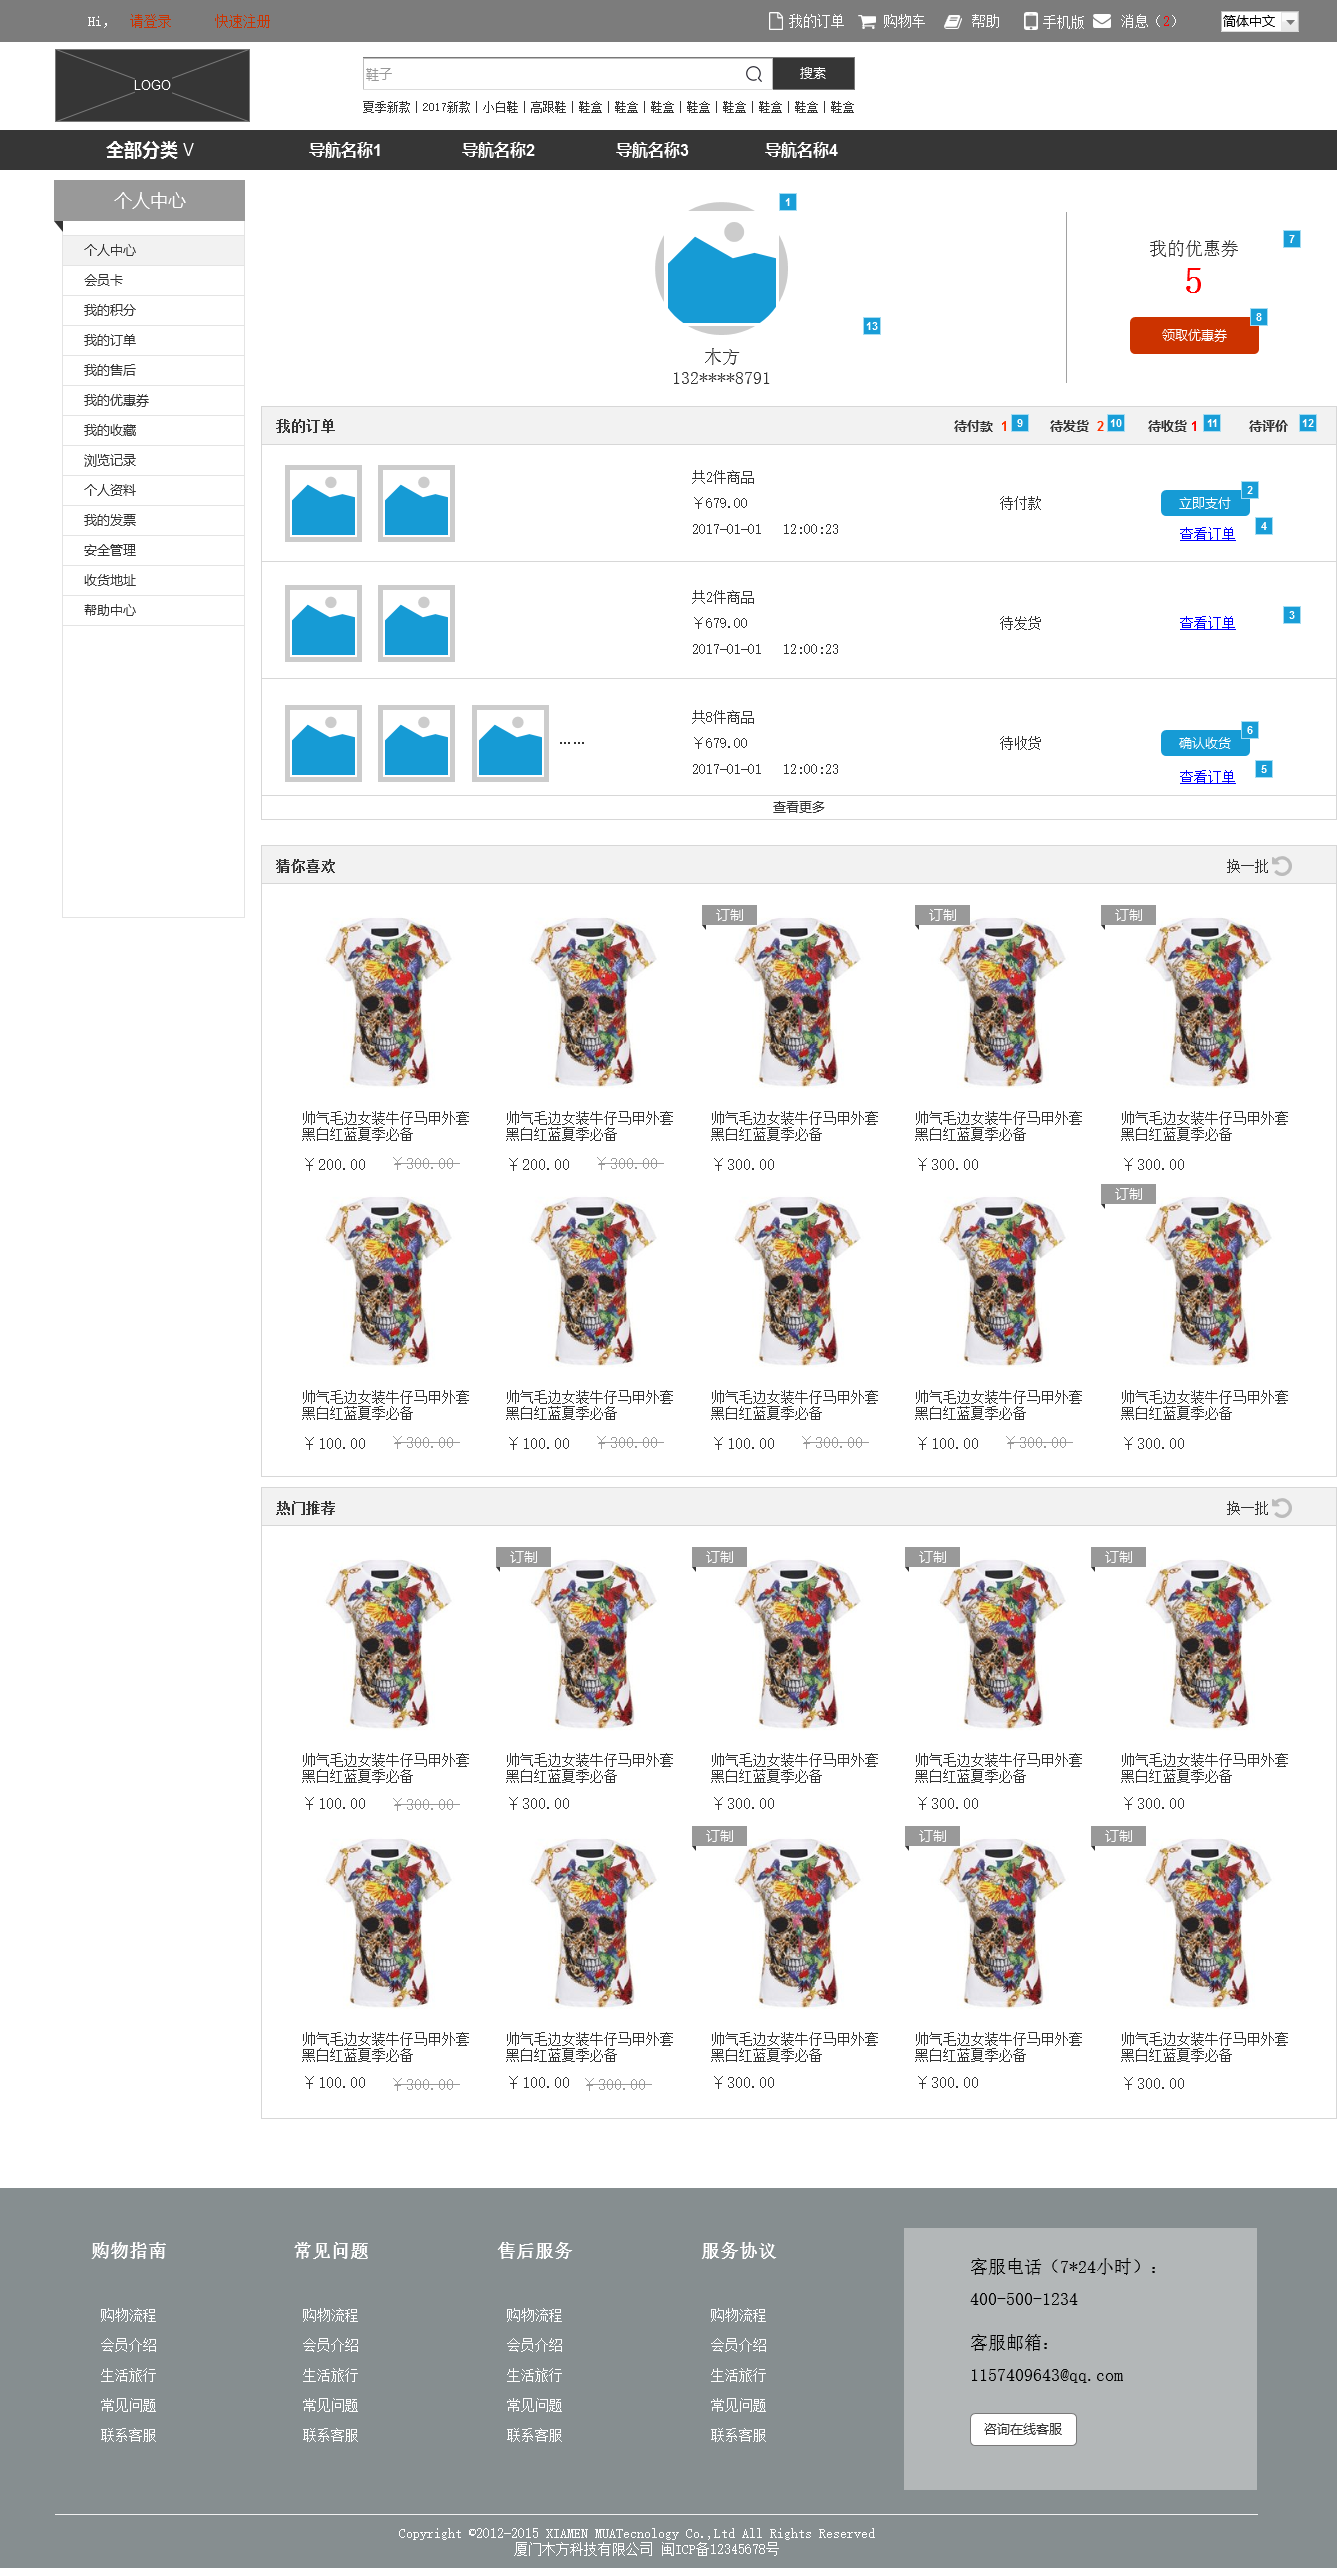Image resolution: width=1337 pixels, height=2568 pixels.
Task: Click the magnifier icon in search box
Action: [x=754, y=74]
